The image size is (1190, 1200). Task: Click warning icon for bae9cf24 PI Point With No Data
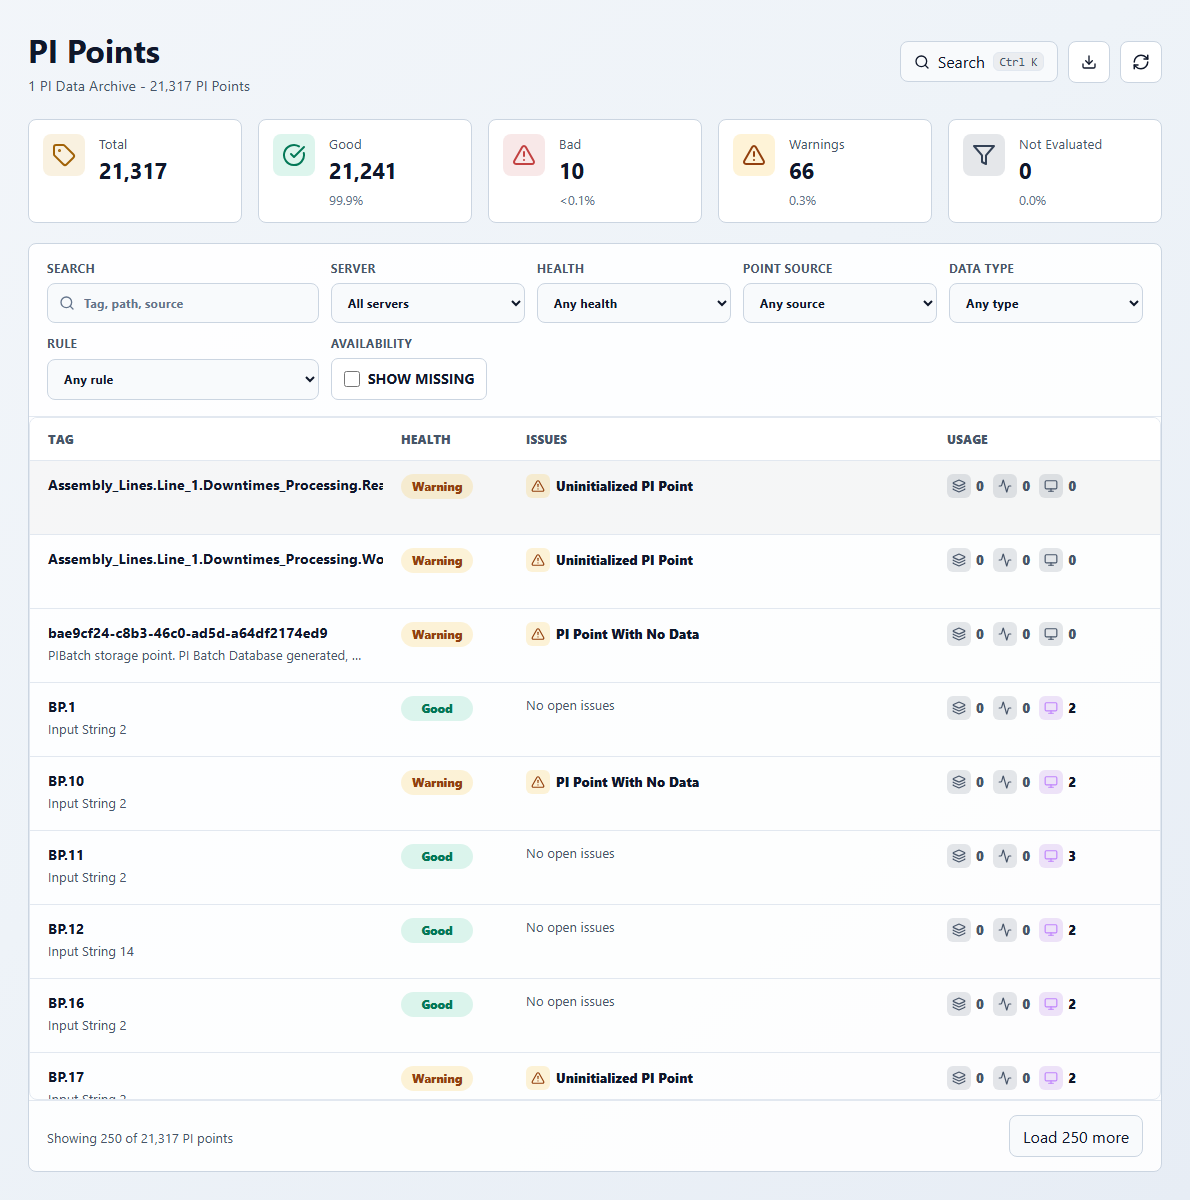pos(538,634)
